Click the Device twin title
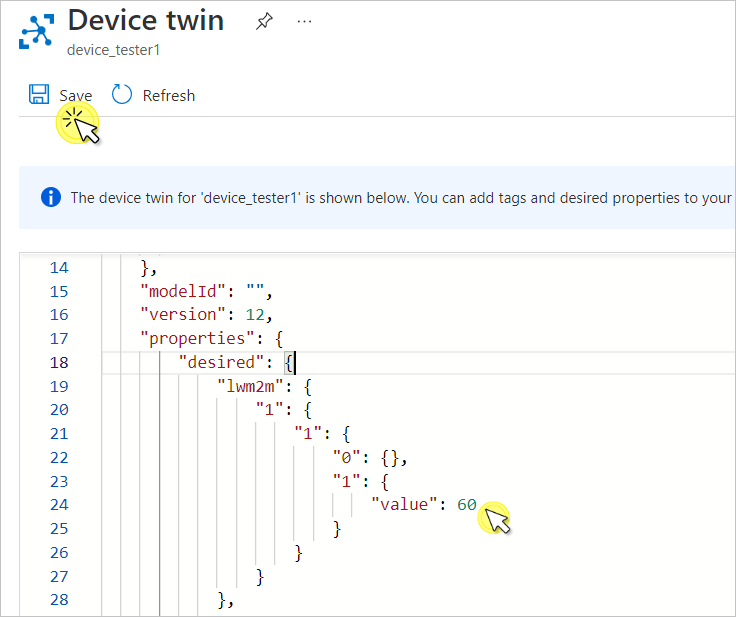 pos(146,21)
